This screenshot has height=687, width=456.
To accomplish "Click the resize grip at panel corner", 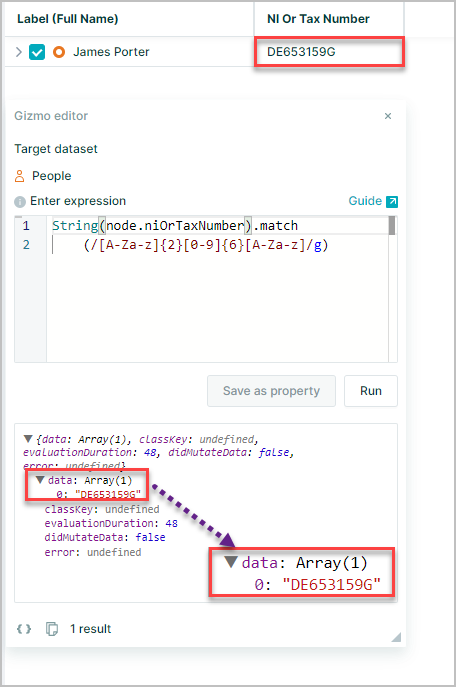I will click(396, 637).
